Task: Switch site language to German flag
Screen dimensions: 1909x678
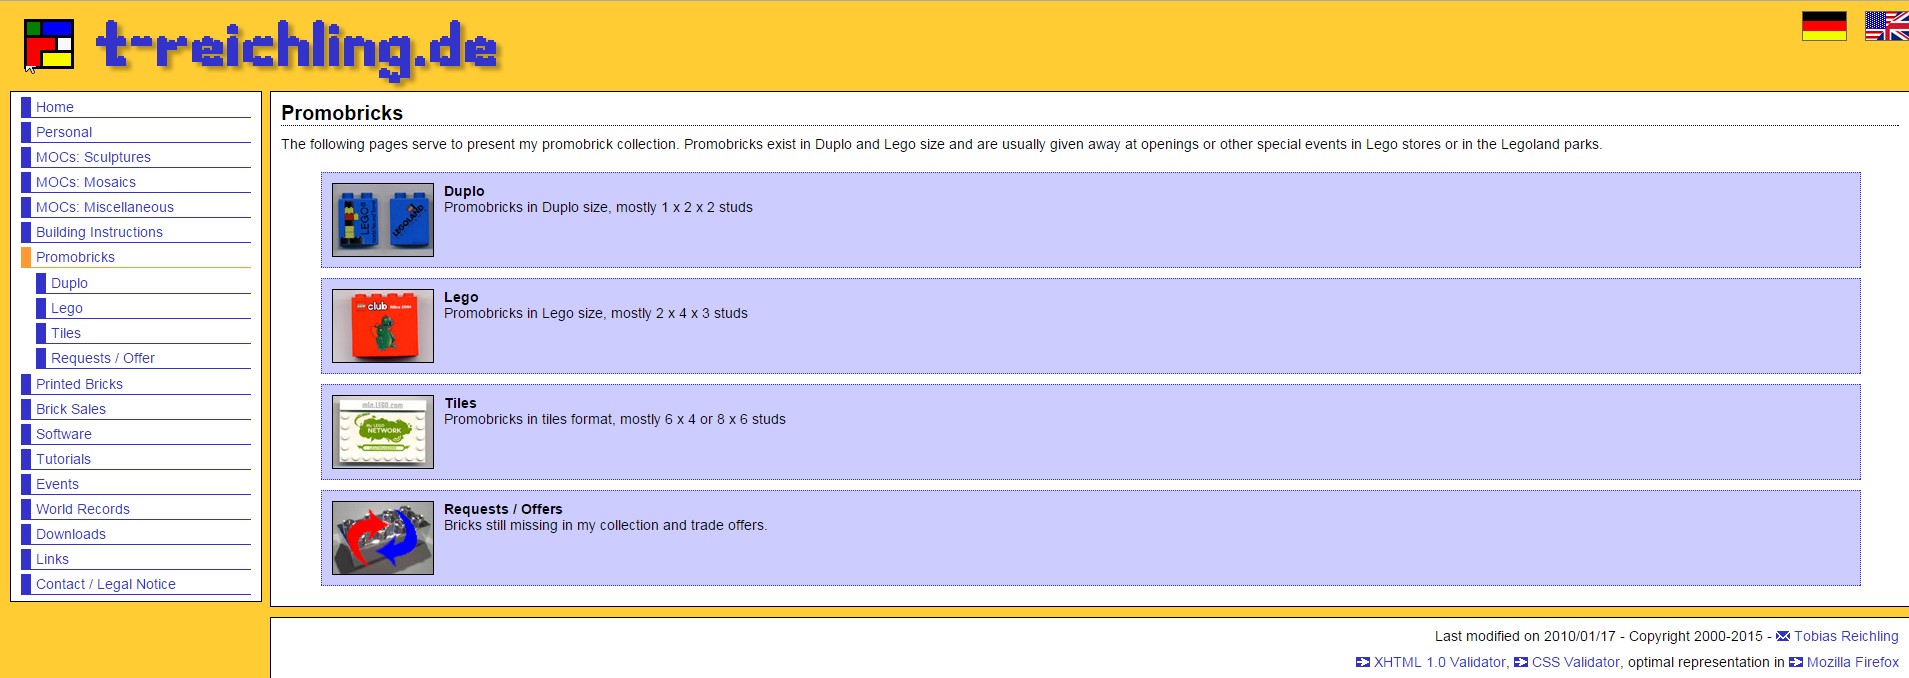Action: [1824, 26]
